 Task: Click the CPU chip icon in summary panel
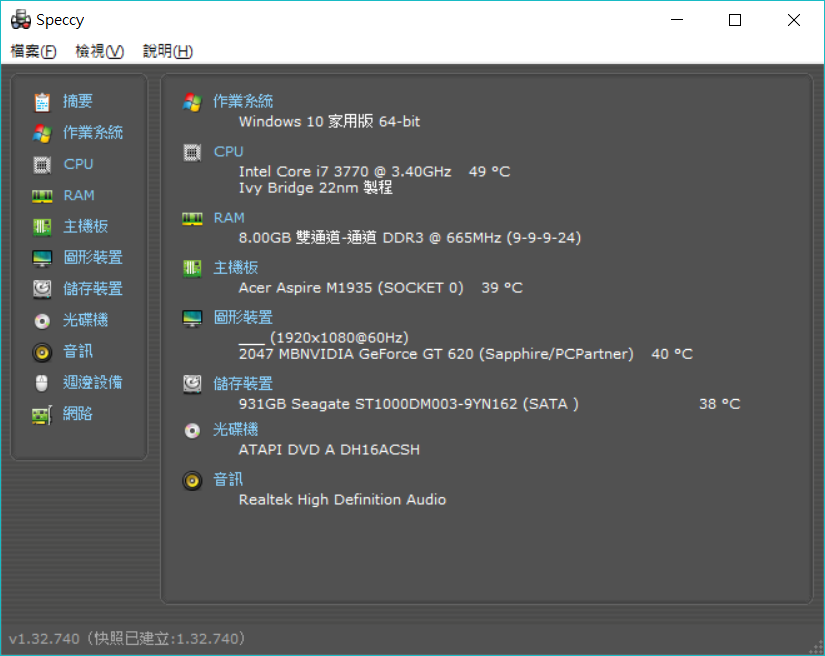(x=192, y=153)
